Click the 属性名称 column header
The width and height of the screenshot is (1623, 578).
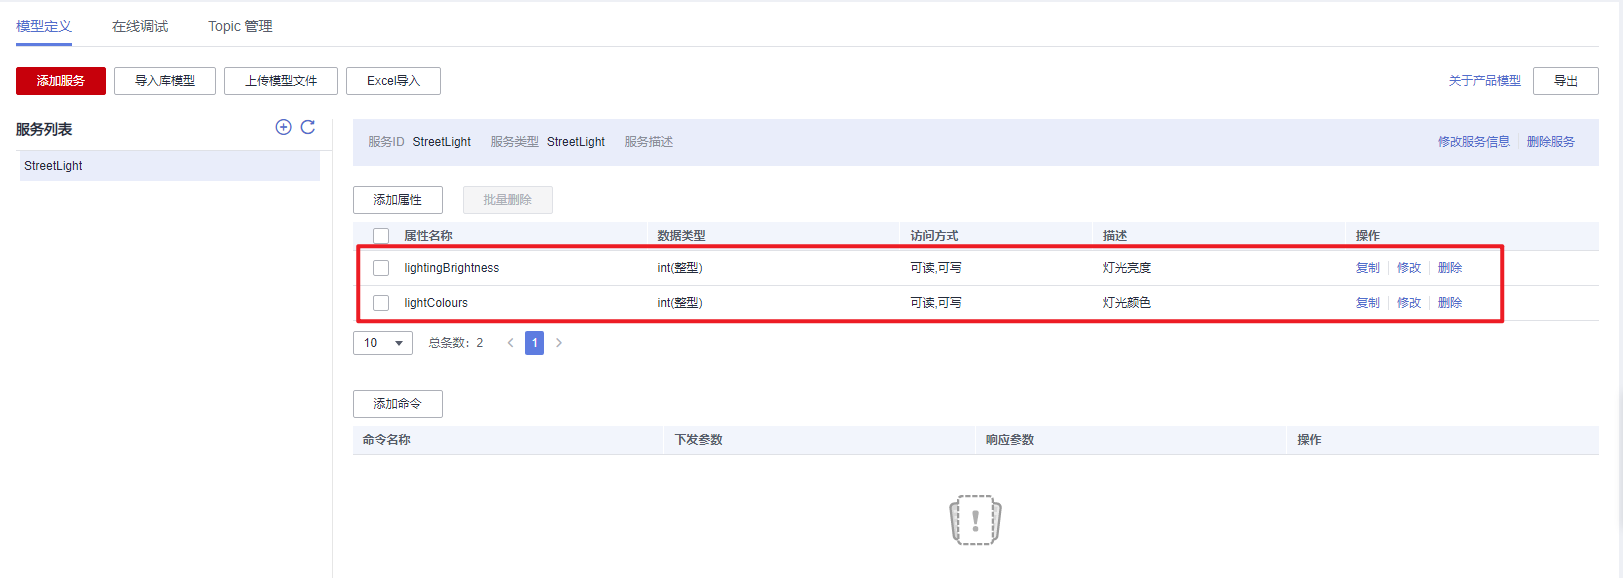pyautogui.click(x=428, y=236)
